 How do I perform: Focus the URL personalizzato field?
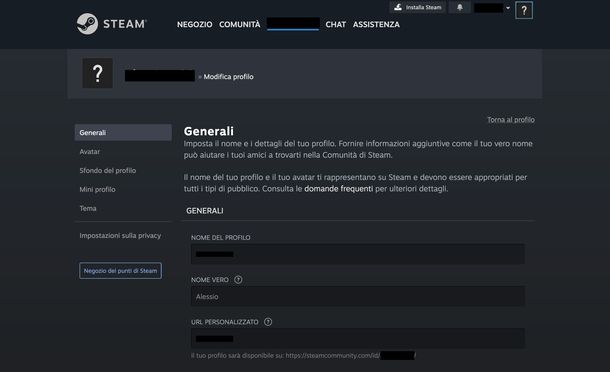point(358,339)
